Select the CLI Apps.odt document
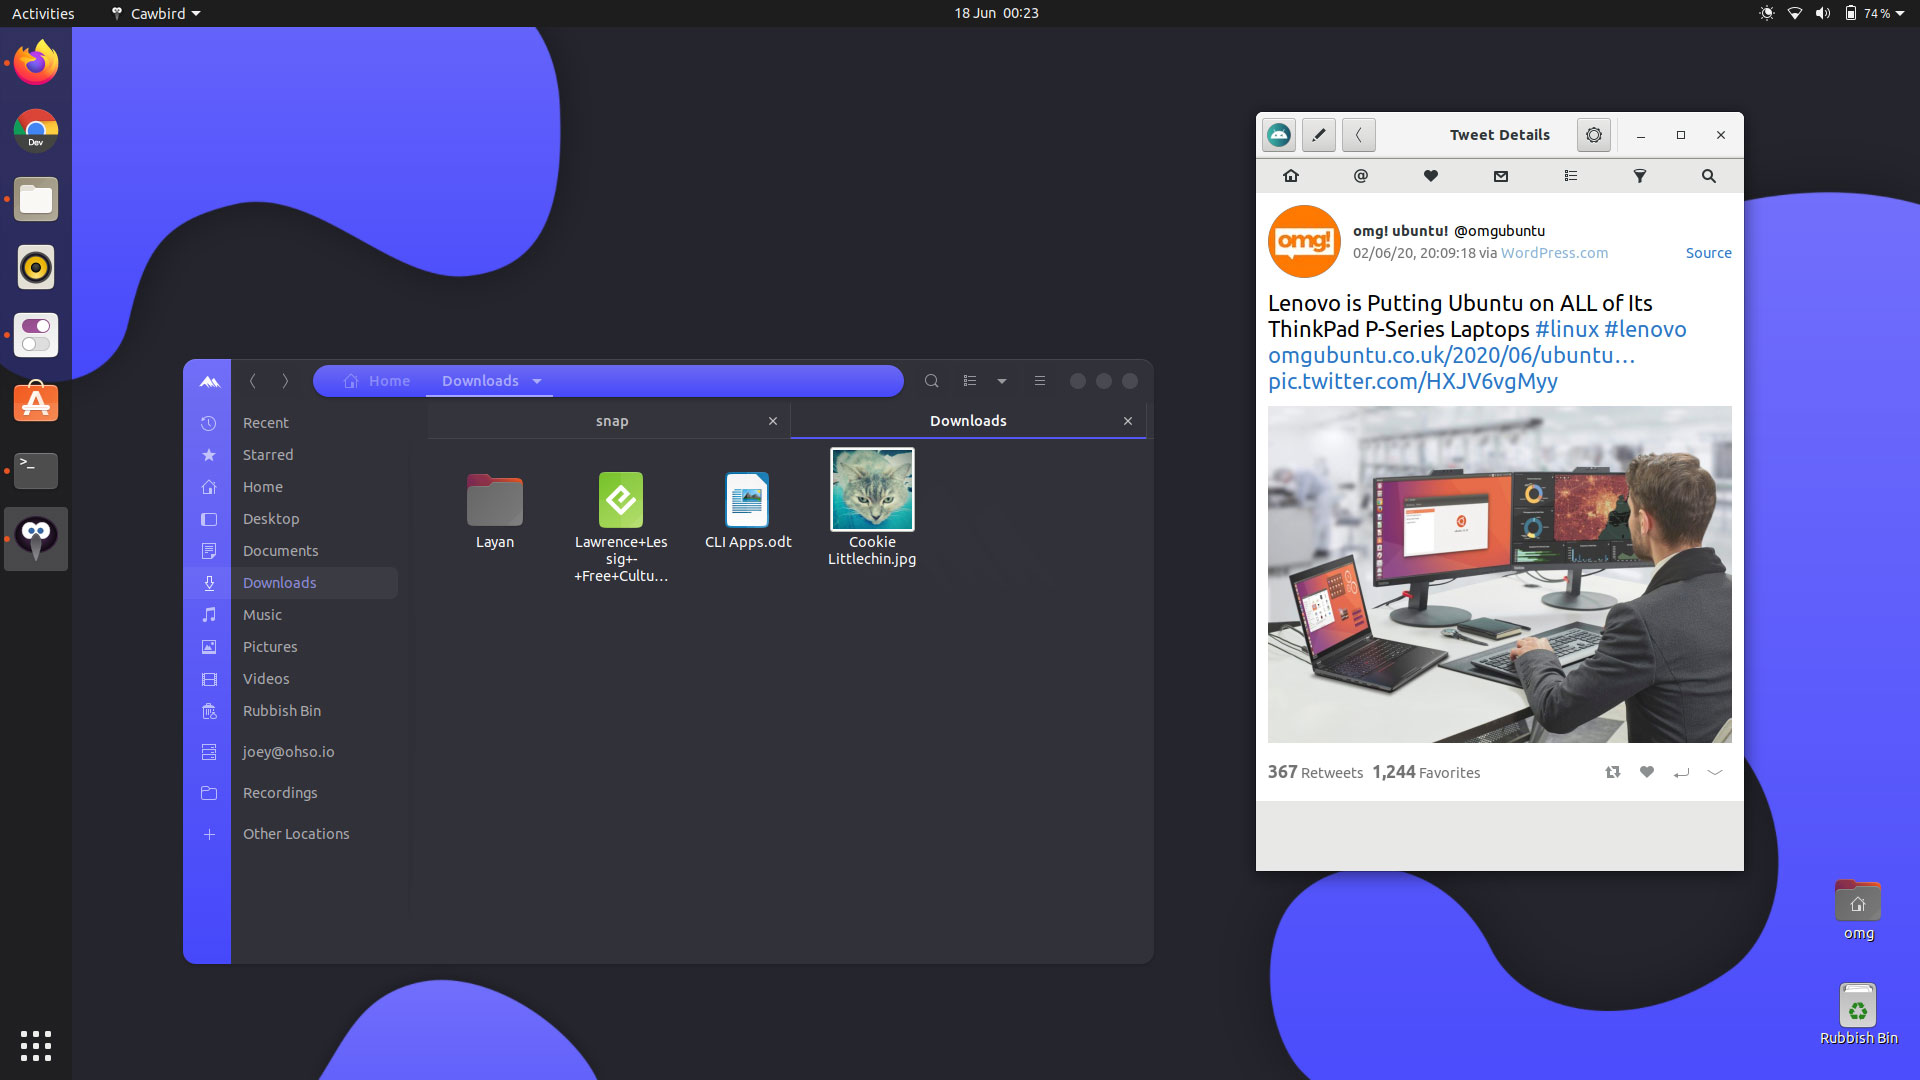1920x1080 pixels. pyautogui.click(x=748, y=511)
